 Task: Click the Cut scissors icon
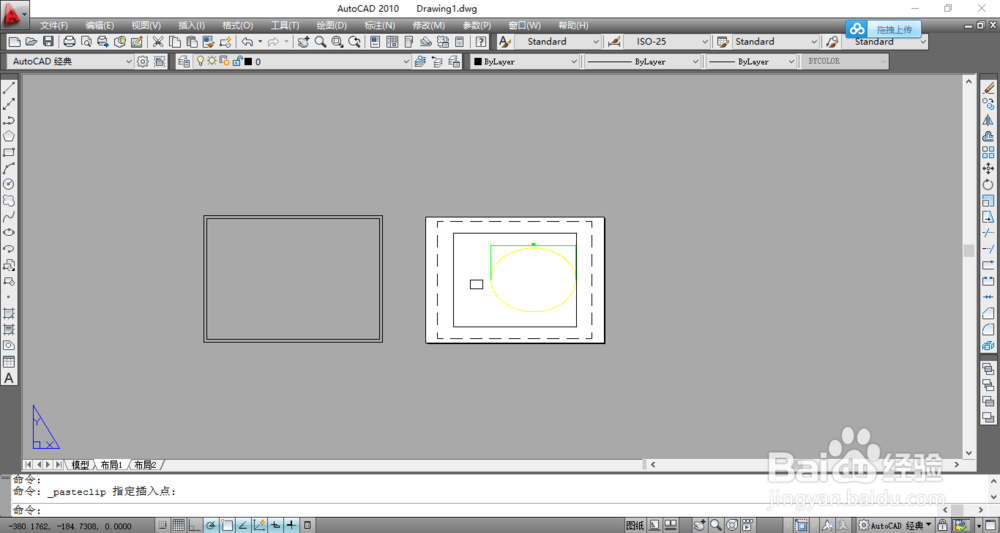click(x=158, y=41)
